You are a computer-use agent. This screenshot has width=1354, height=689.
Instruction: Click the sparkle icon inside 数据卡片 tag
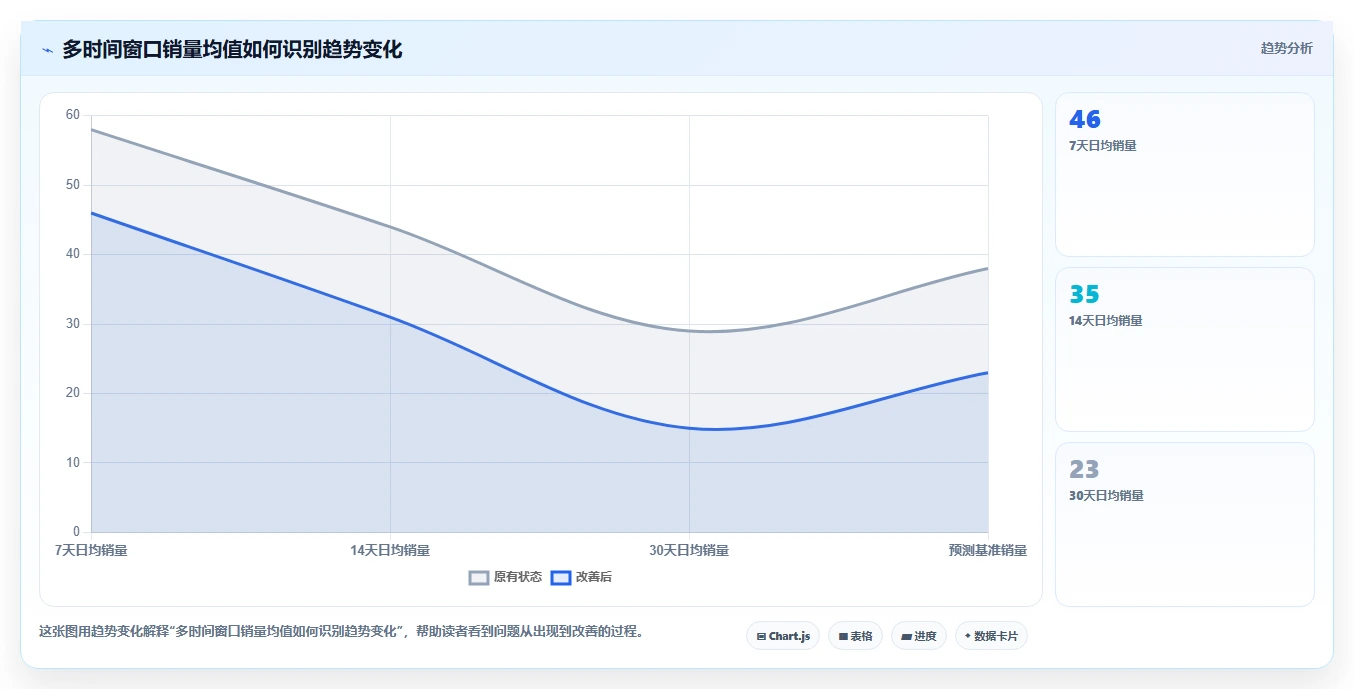(x=967, y=636)
